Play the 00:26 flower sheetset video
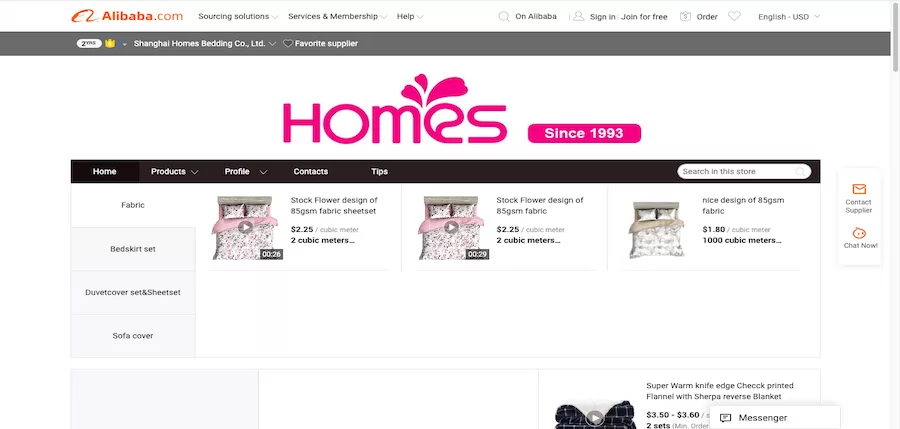Image resolution: width=900 pixels, height=429 pixels. [x=245, y=227]
